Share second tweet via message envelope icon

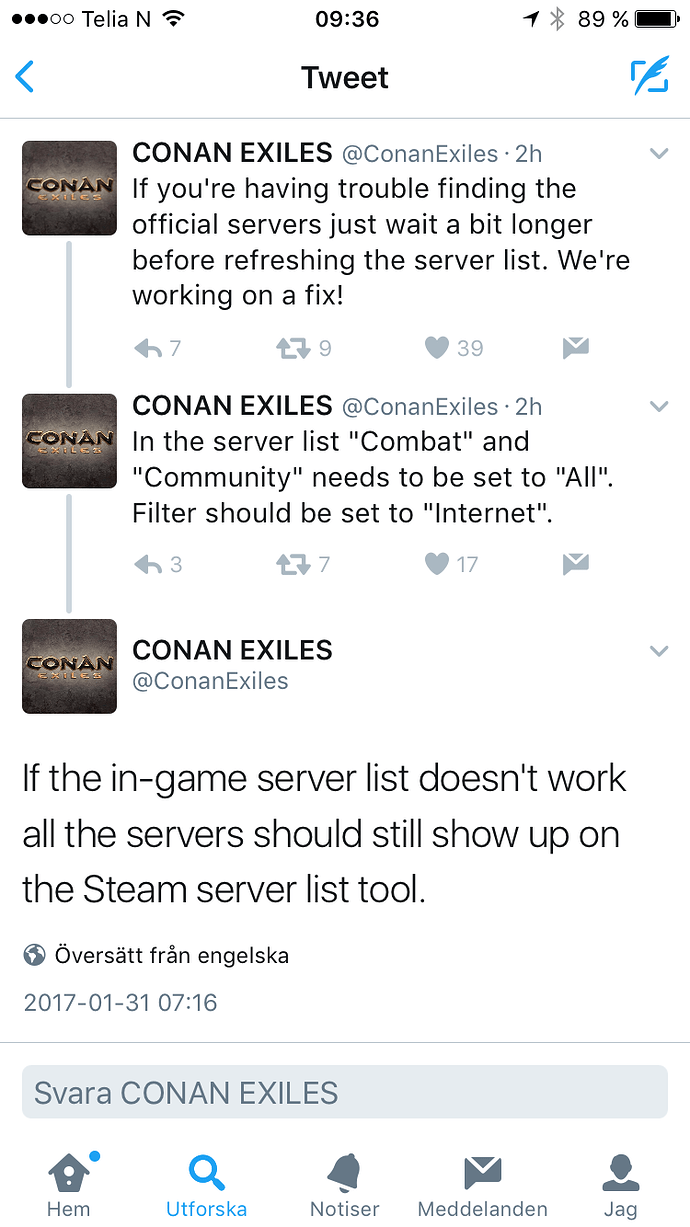pos(575,565)
